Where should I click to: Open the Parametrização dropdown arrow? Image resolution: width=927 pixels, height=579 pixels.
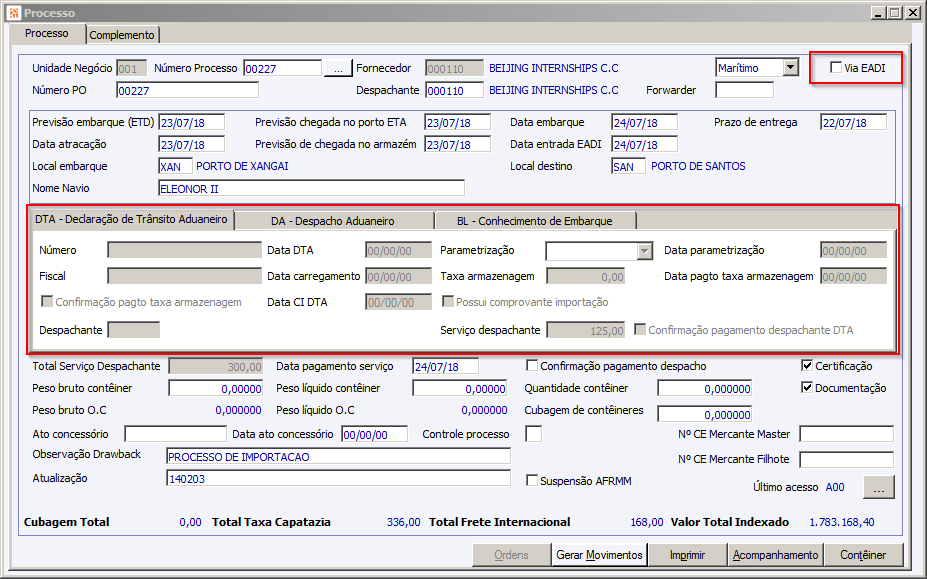pyautogui.click(x=644, y=251)
